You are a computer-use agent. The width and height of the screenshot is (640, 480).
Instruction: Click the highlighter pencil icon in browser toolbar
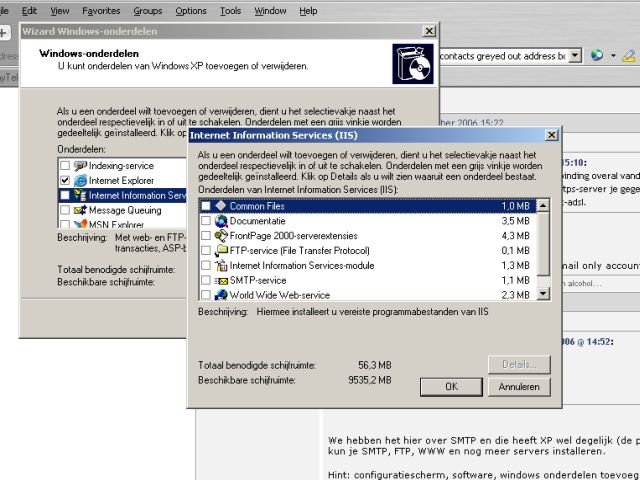629,56
